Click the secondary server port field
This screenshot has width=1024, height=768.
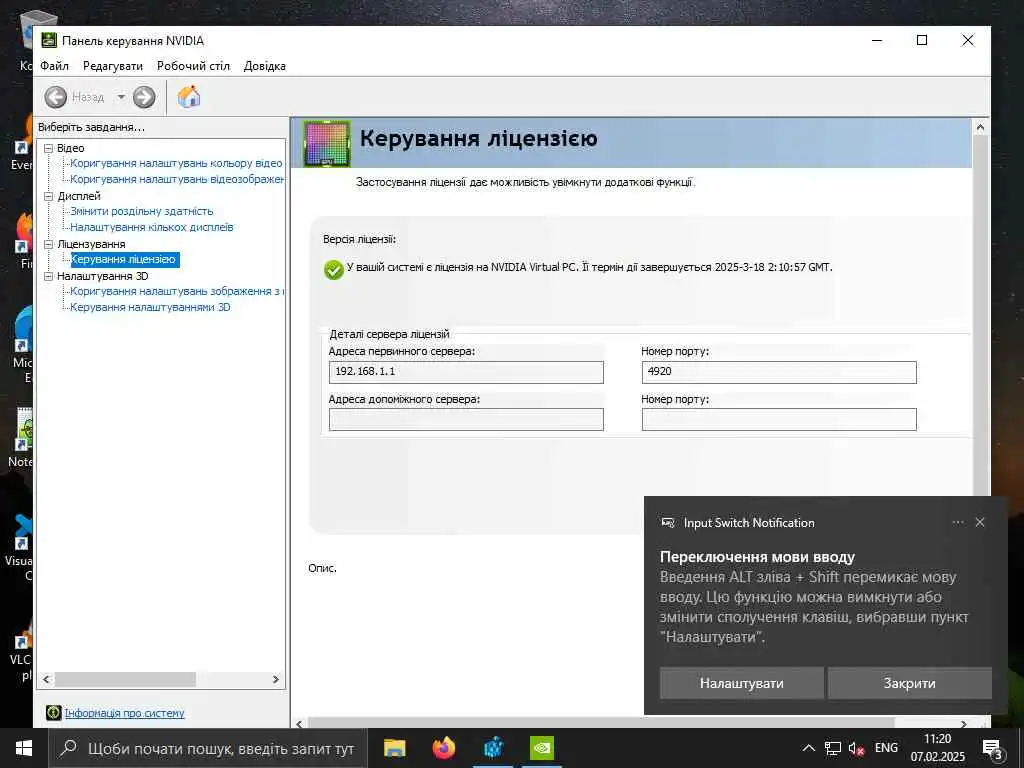pos(779,419)
